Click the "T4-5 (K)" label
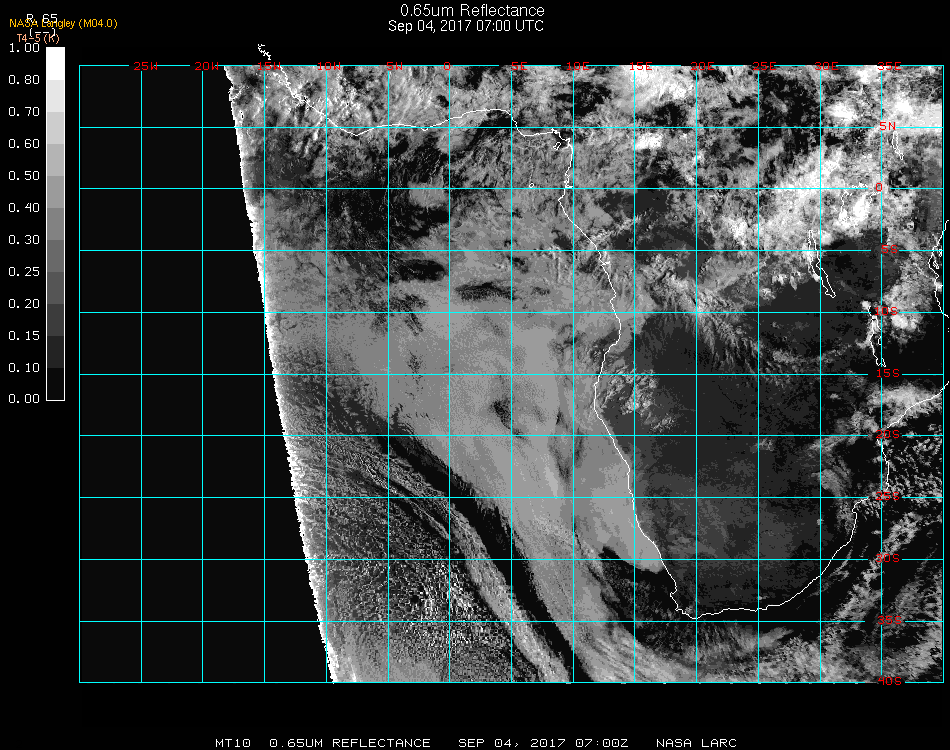Image resolution: width=950 pixels, height=750 pixels. 38,38
